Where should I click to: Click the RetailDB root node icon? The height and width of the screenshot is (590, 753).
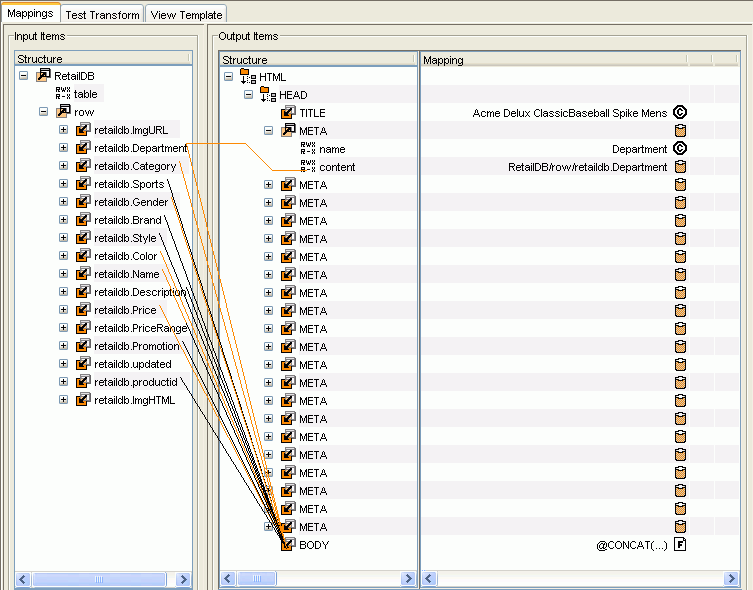43,76
